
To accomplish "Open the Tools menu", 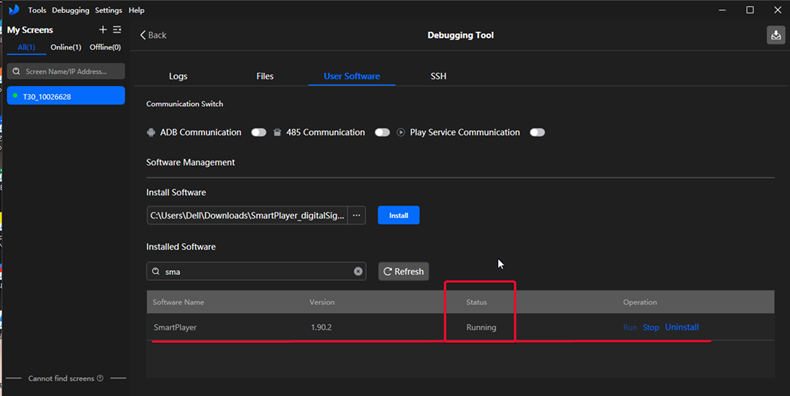I will 37,10.
